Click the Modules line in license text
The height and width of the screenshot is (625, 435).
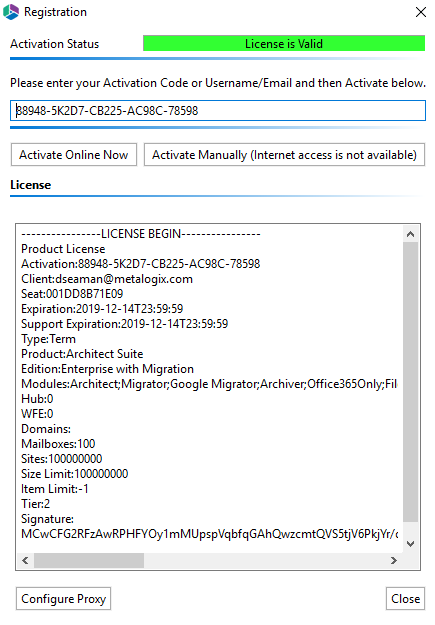[x=209, y=384]
